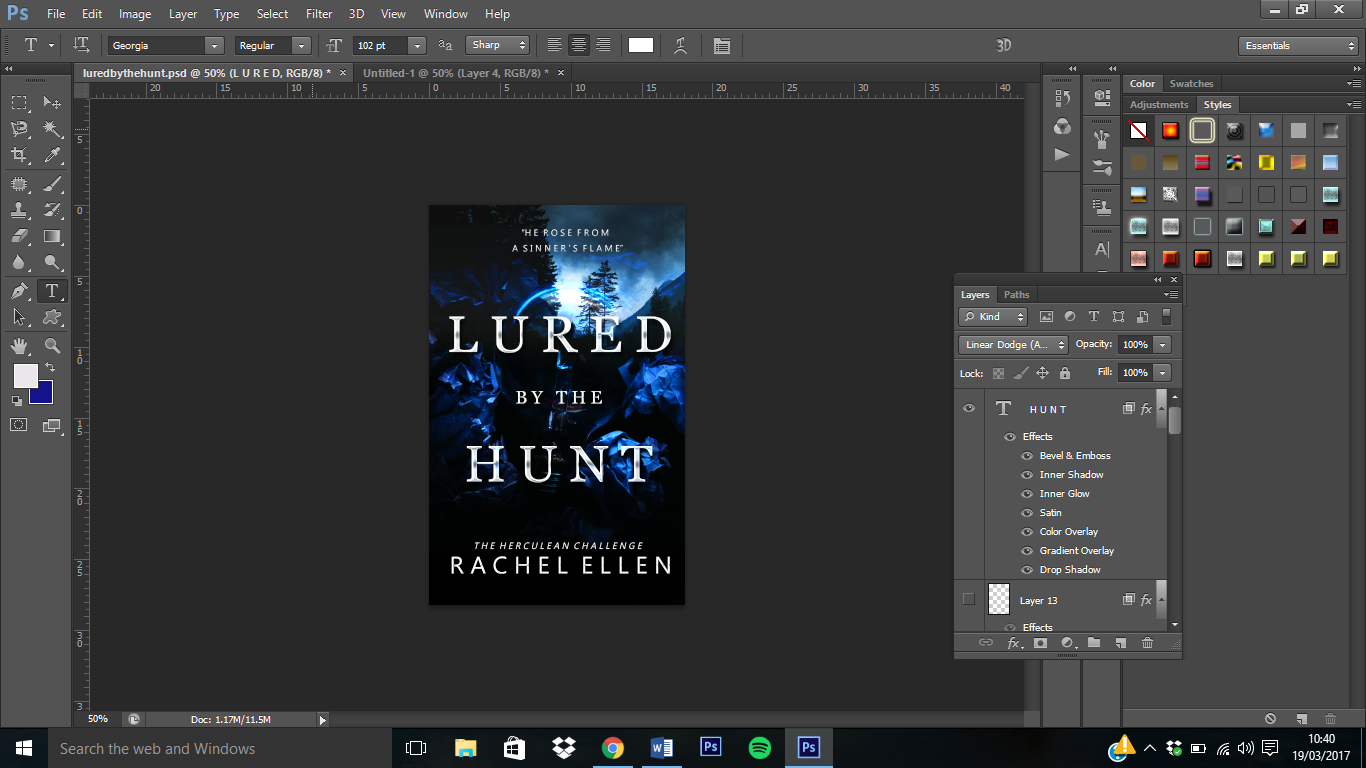Open Spotify from the taskbar
The height and width of the screenshot is (768, 1366).
coord(760,748)
